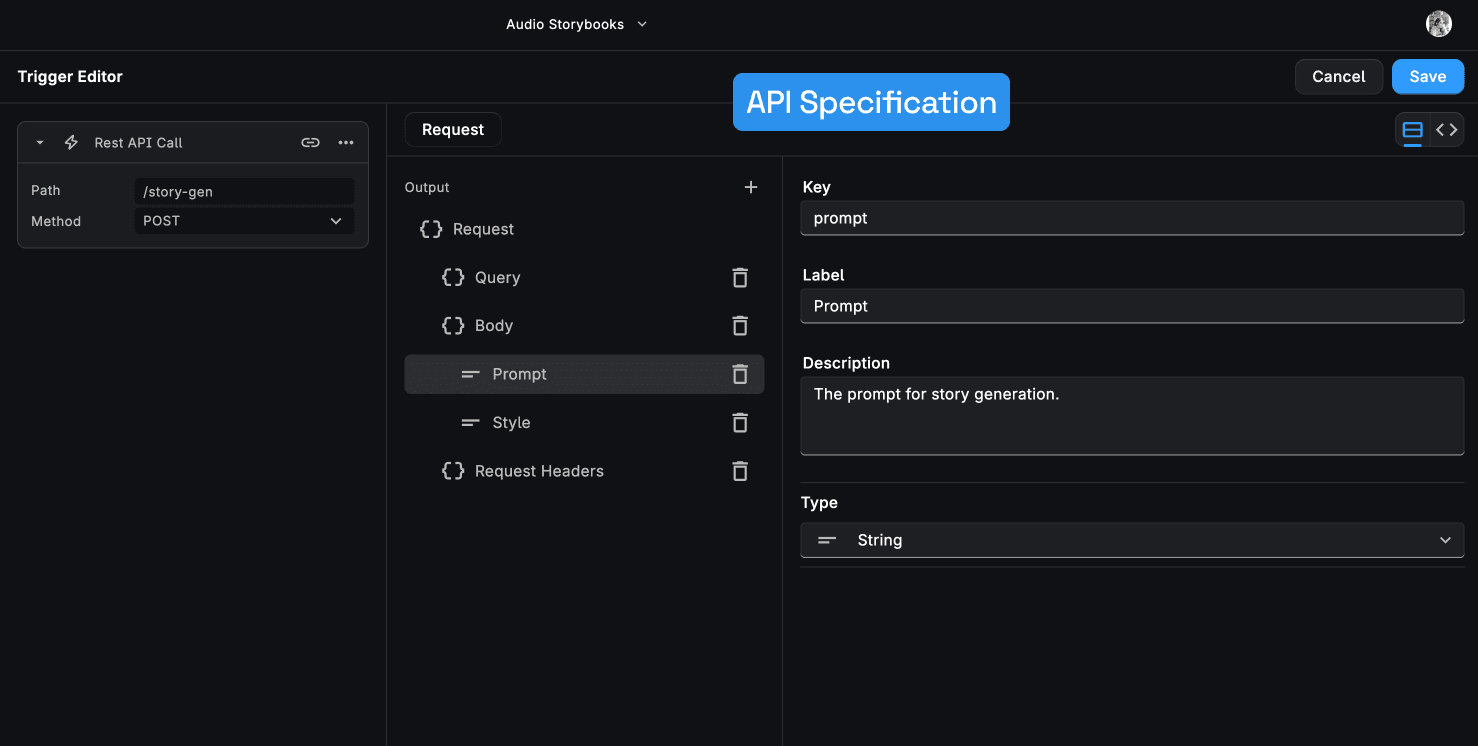Image resolution: width=1478 pixels, height=746 pixels.
Task: Open the user profile avatar
Action: point(1438,24)
